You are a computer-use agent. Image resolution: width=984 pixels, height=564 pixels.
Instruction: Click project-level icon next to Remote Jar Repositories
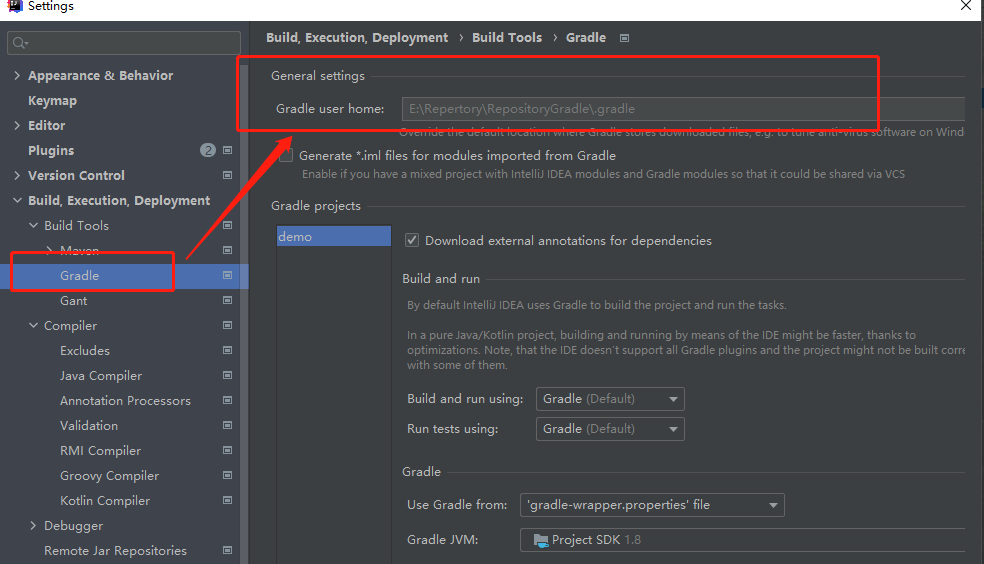227,550
